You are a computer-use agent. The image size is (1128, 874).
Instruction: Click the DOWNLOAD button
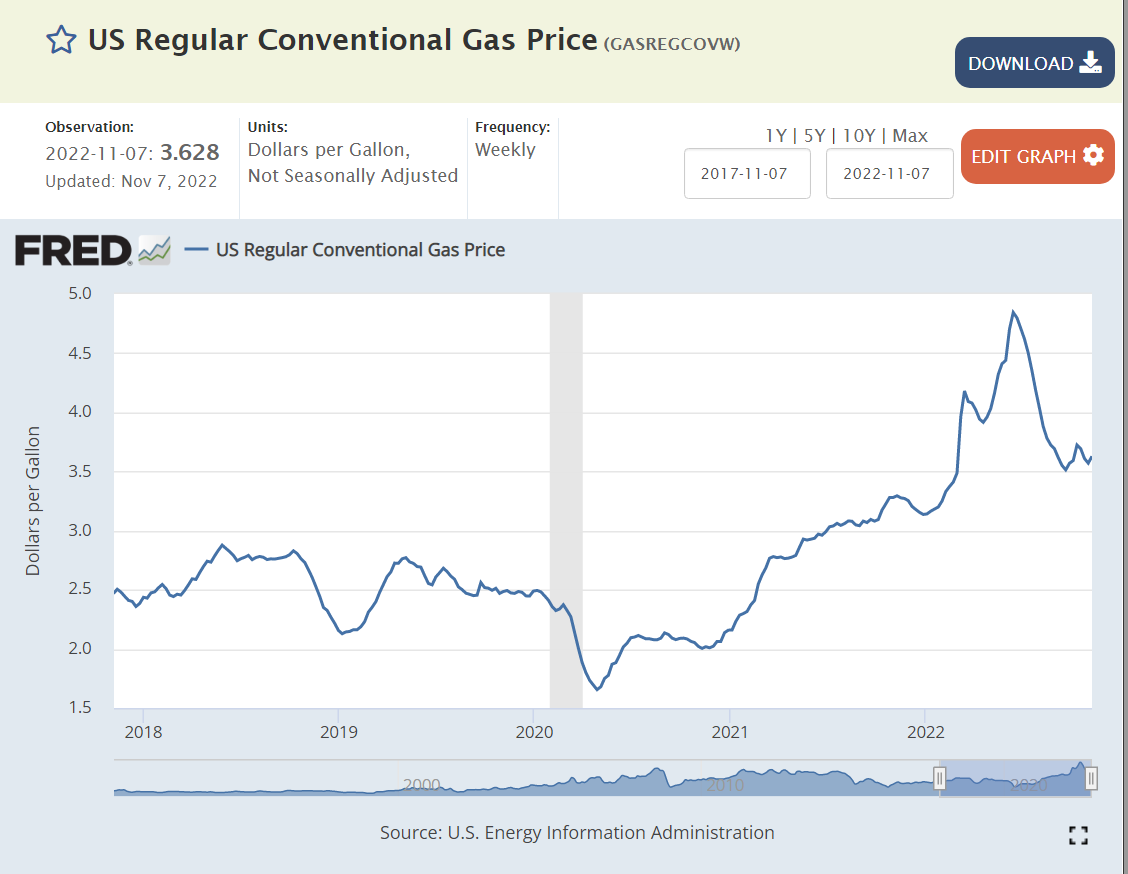point(1034,63)
